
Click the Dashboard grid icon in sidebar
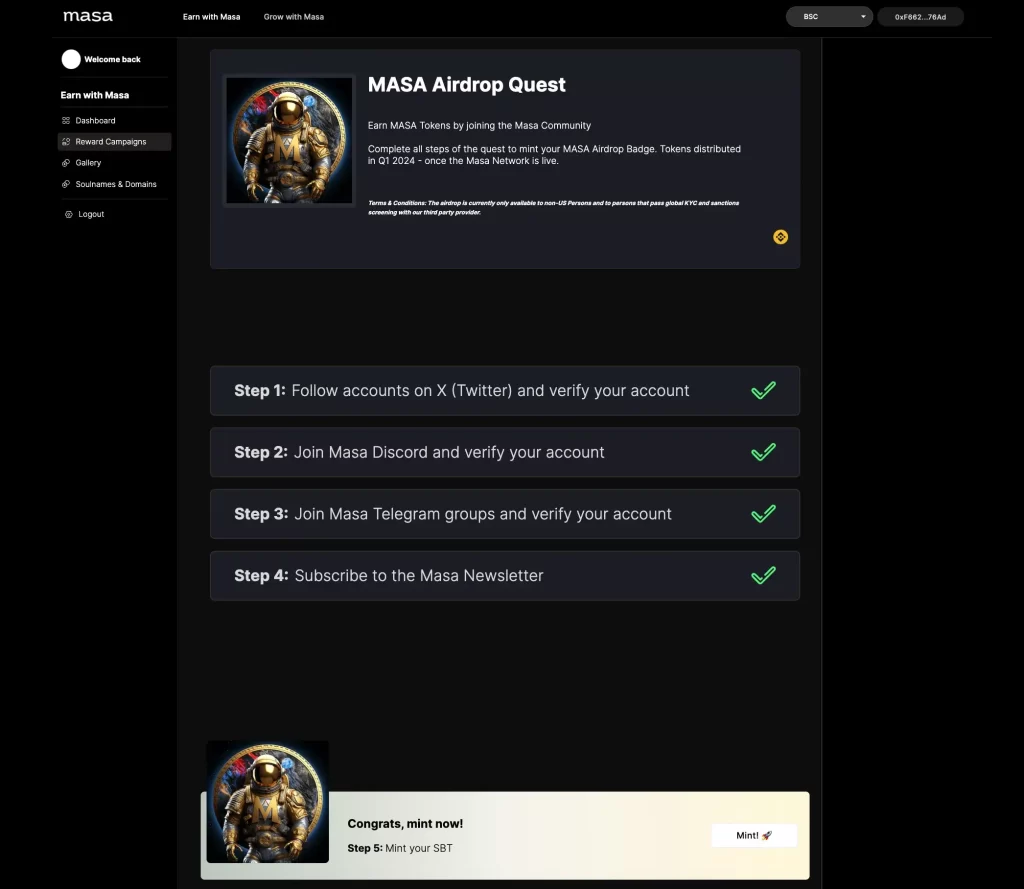[x=66, y=120]
